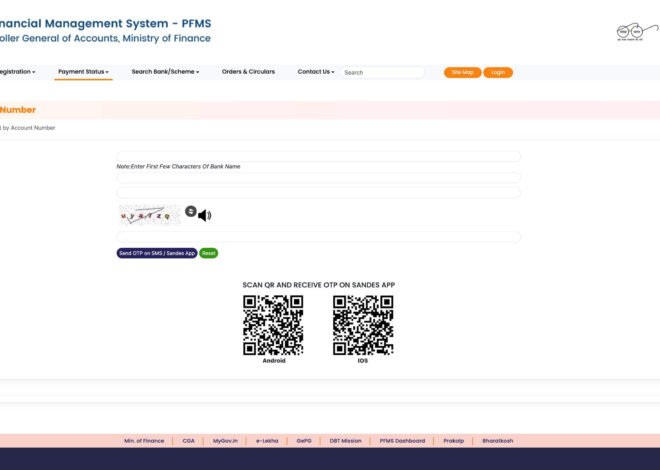This screenshot has height=470, width=660.
Task: Open Prakalp footer link
Action: point(454,441)
